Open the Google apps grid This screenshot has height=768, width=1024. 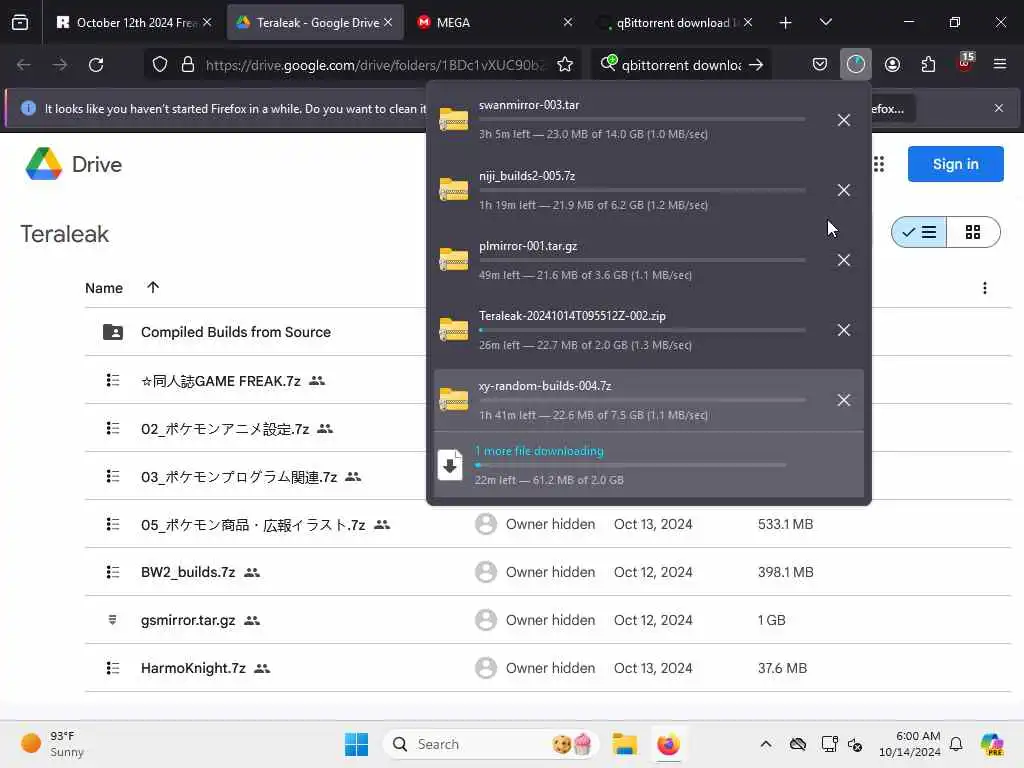pyautogui.click(x=879, y=164)
